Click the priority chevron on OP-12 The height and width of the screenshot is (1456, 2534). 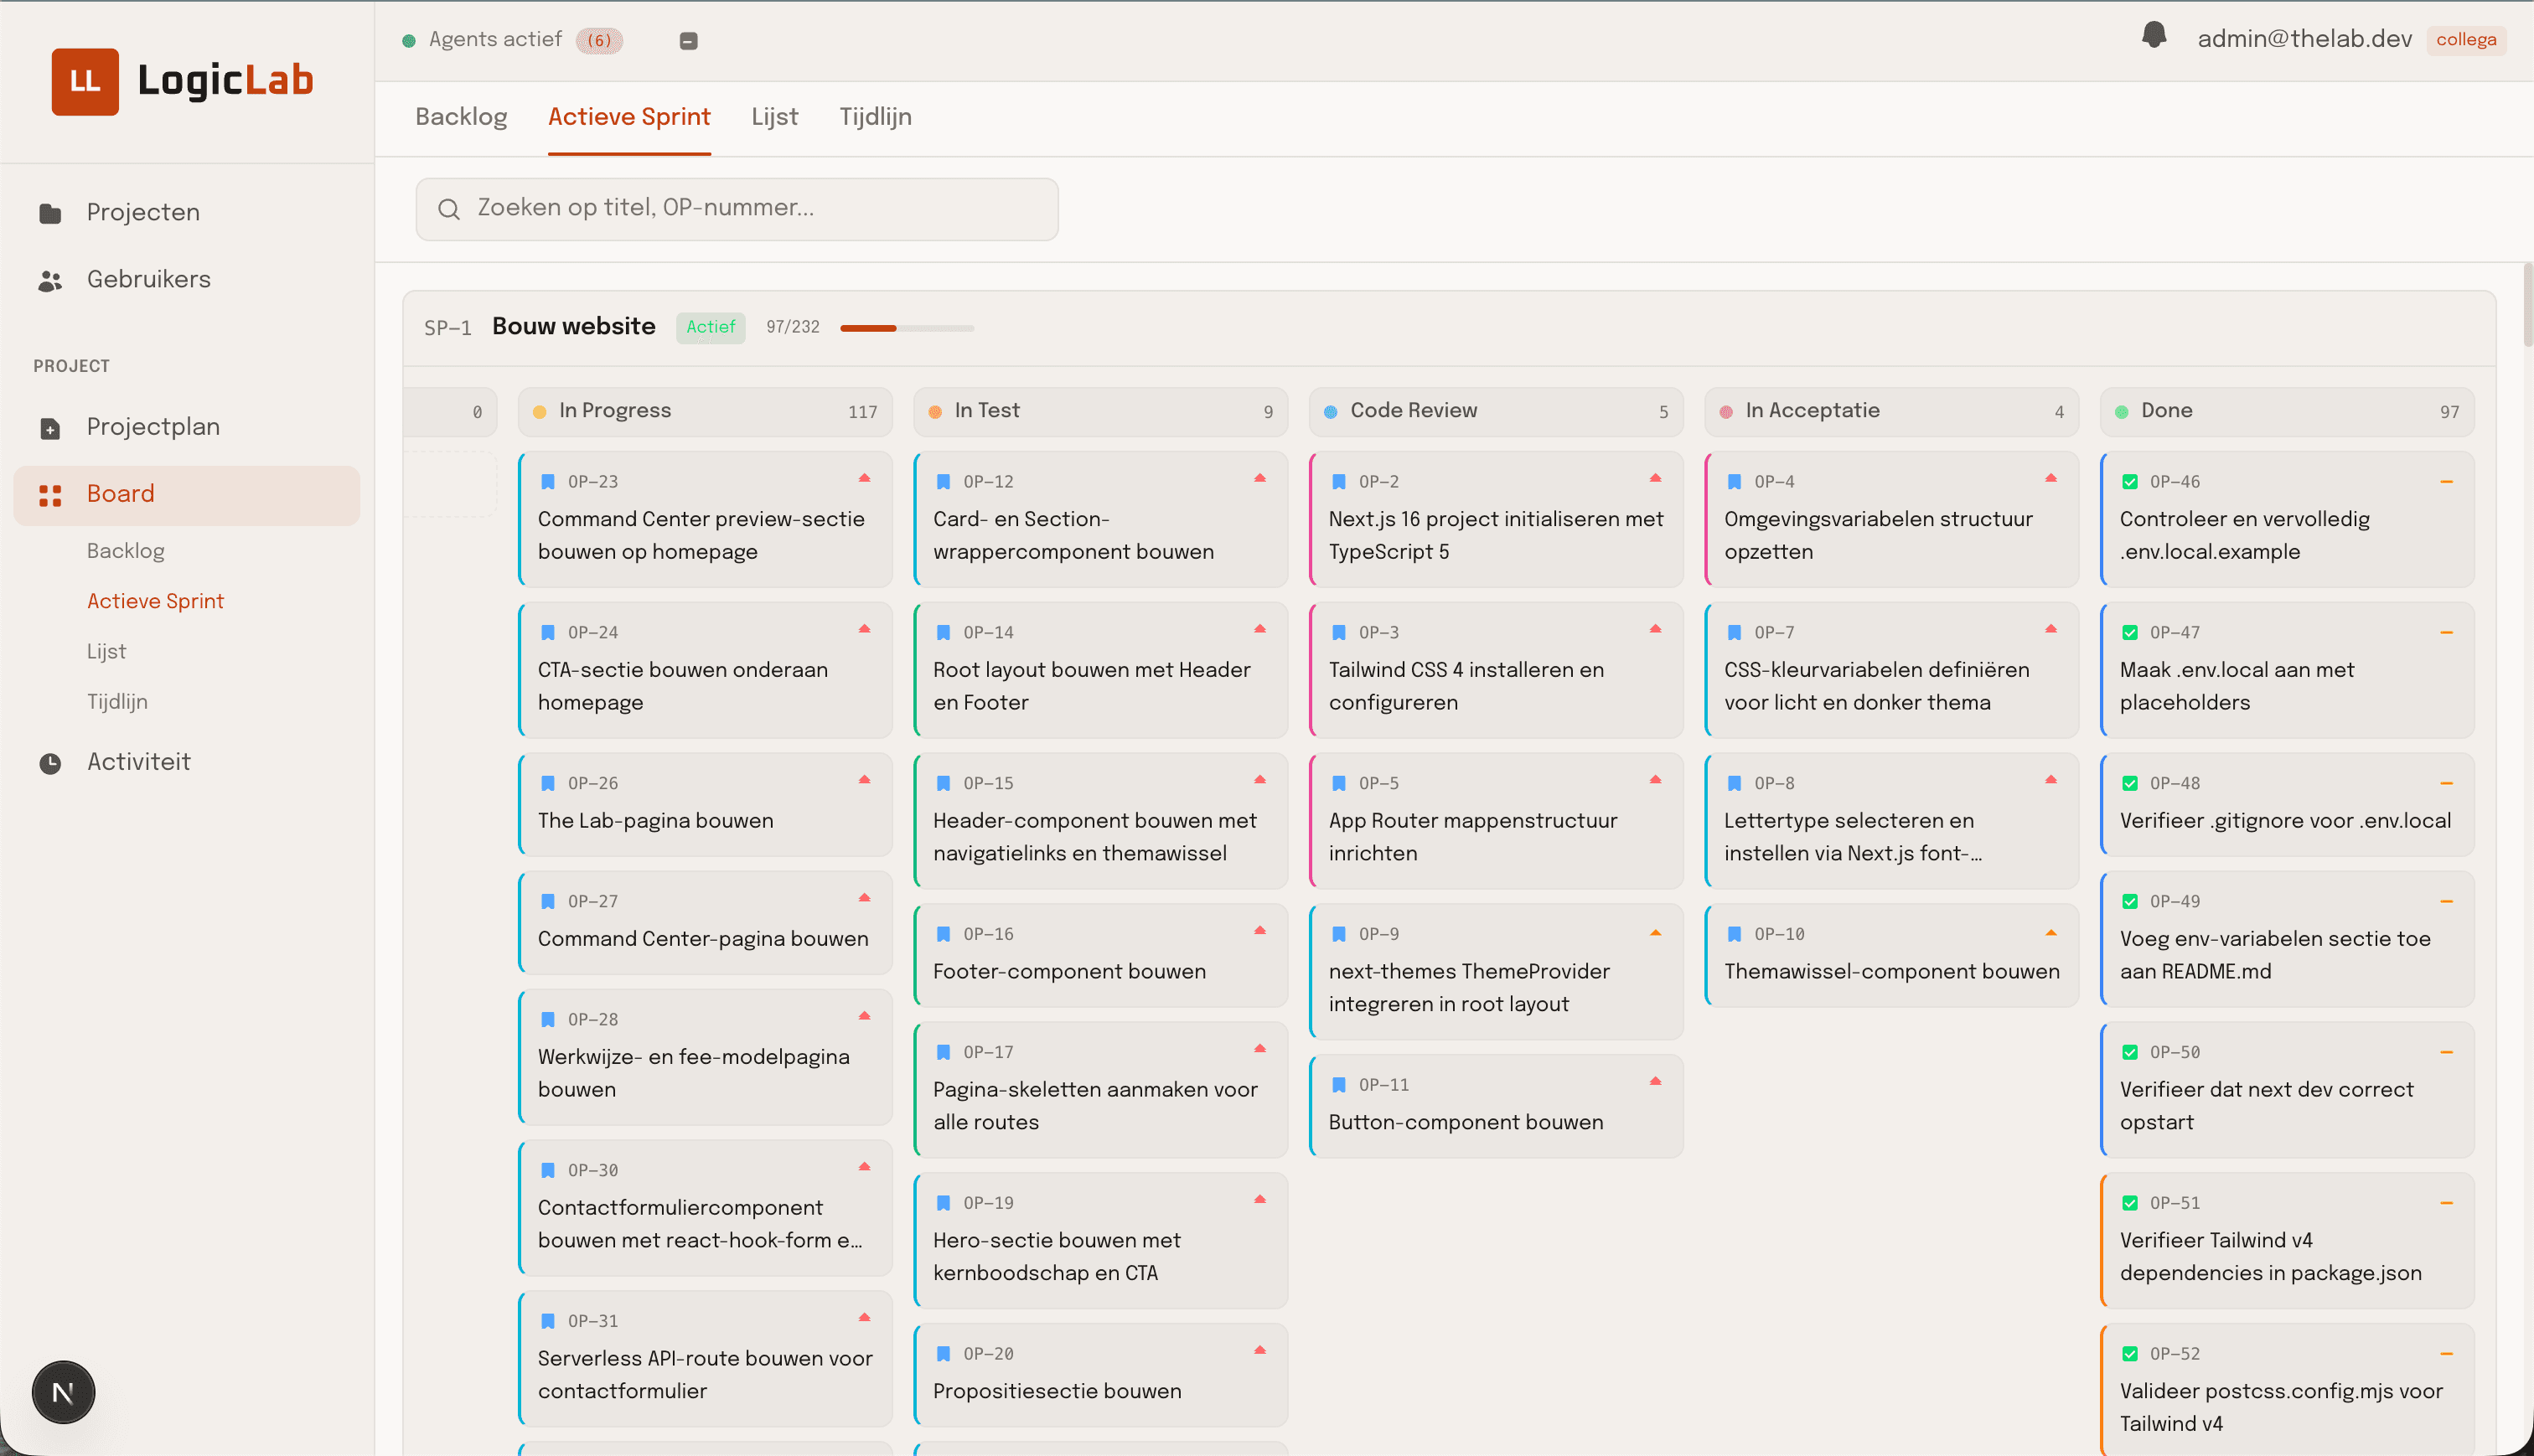coord(1260,478)
